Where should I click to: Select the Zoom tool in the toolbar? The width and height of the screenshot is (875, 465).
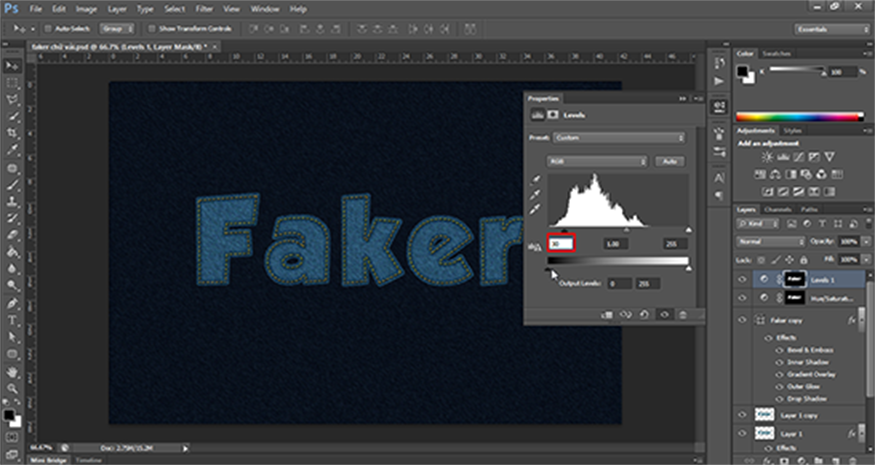point(12,389)
